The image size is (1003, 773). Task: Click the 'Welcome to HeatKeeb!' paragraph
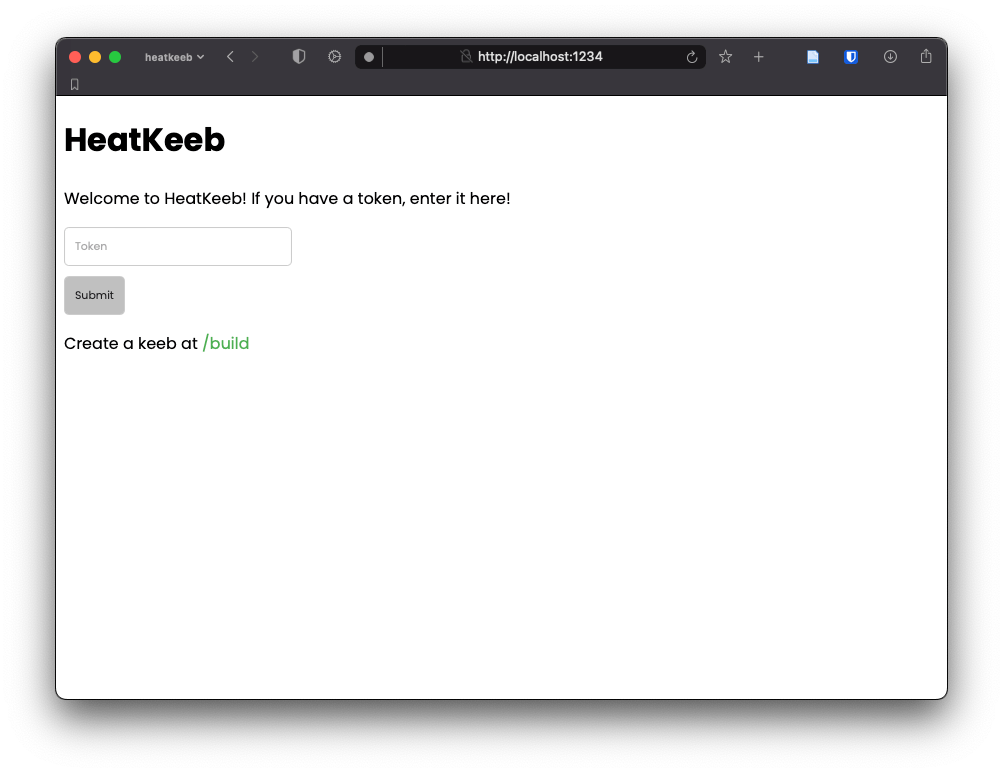[x=287, y=198]
